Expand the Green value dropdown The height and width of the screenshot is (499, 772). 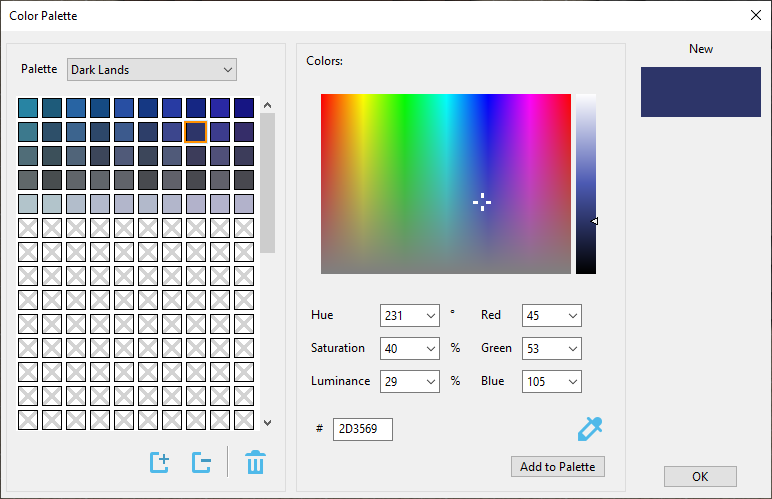tap(573, 349)
